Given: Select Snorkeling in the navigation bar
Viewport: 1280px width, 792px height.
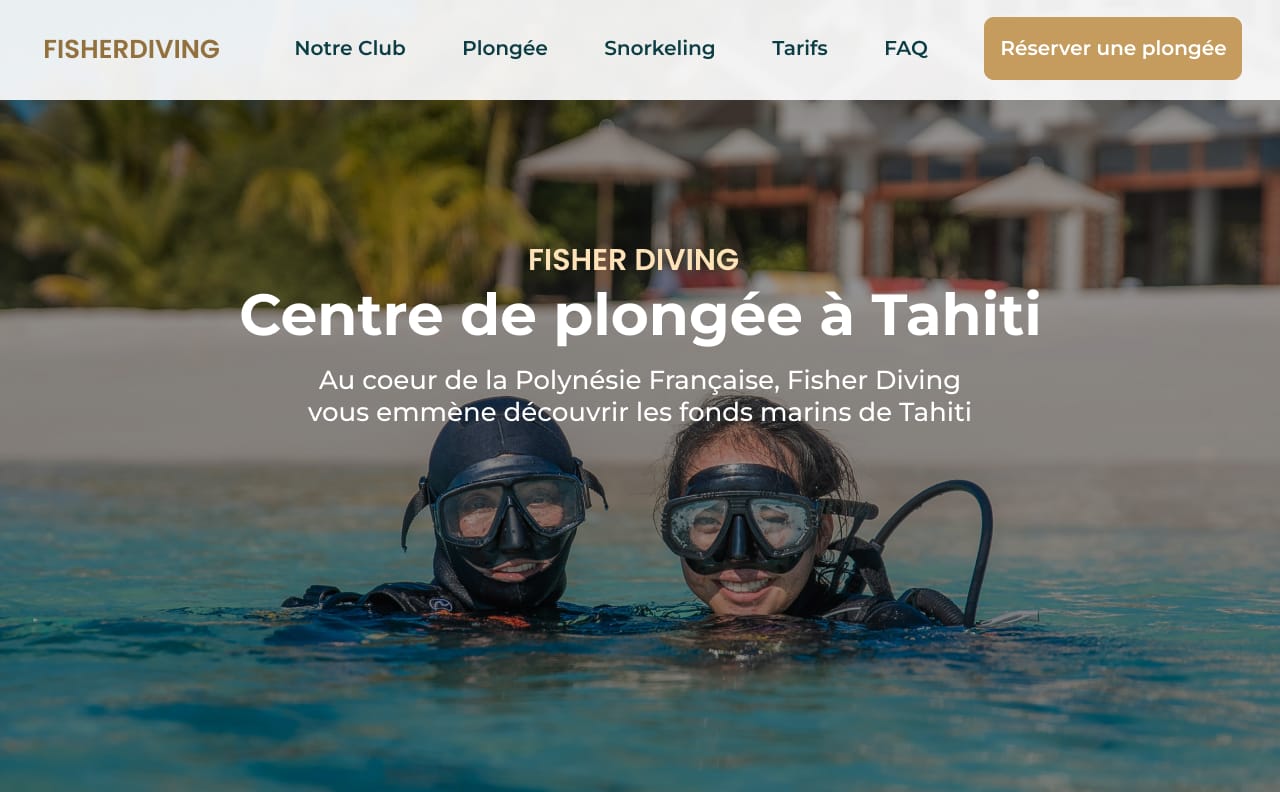Looking at the screenshot, I should (x=660, y=48).
